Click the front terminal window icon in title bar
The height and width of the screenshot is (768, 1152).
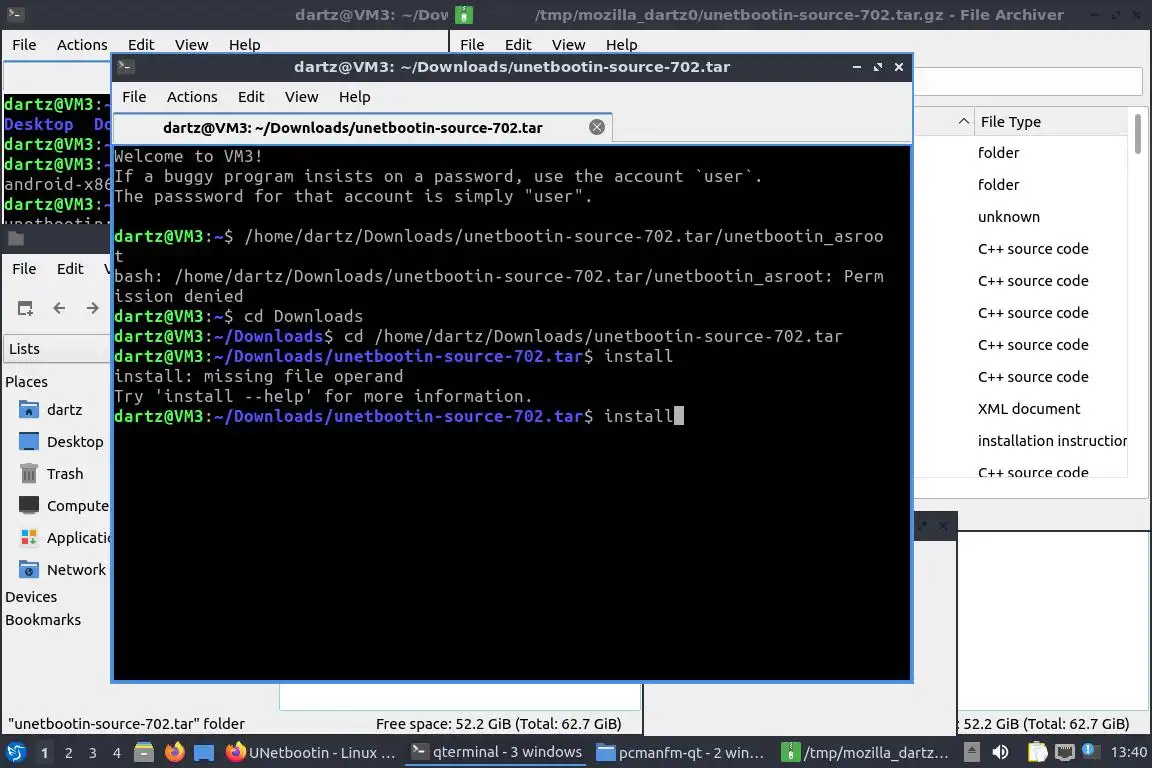pos(125,66)
